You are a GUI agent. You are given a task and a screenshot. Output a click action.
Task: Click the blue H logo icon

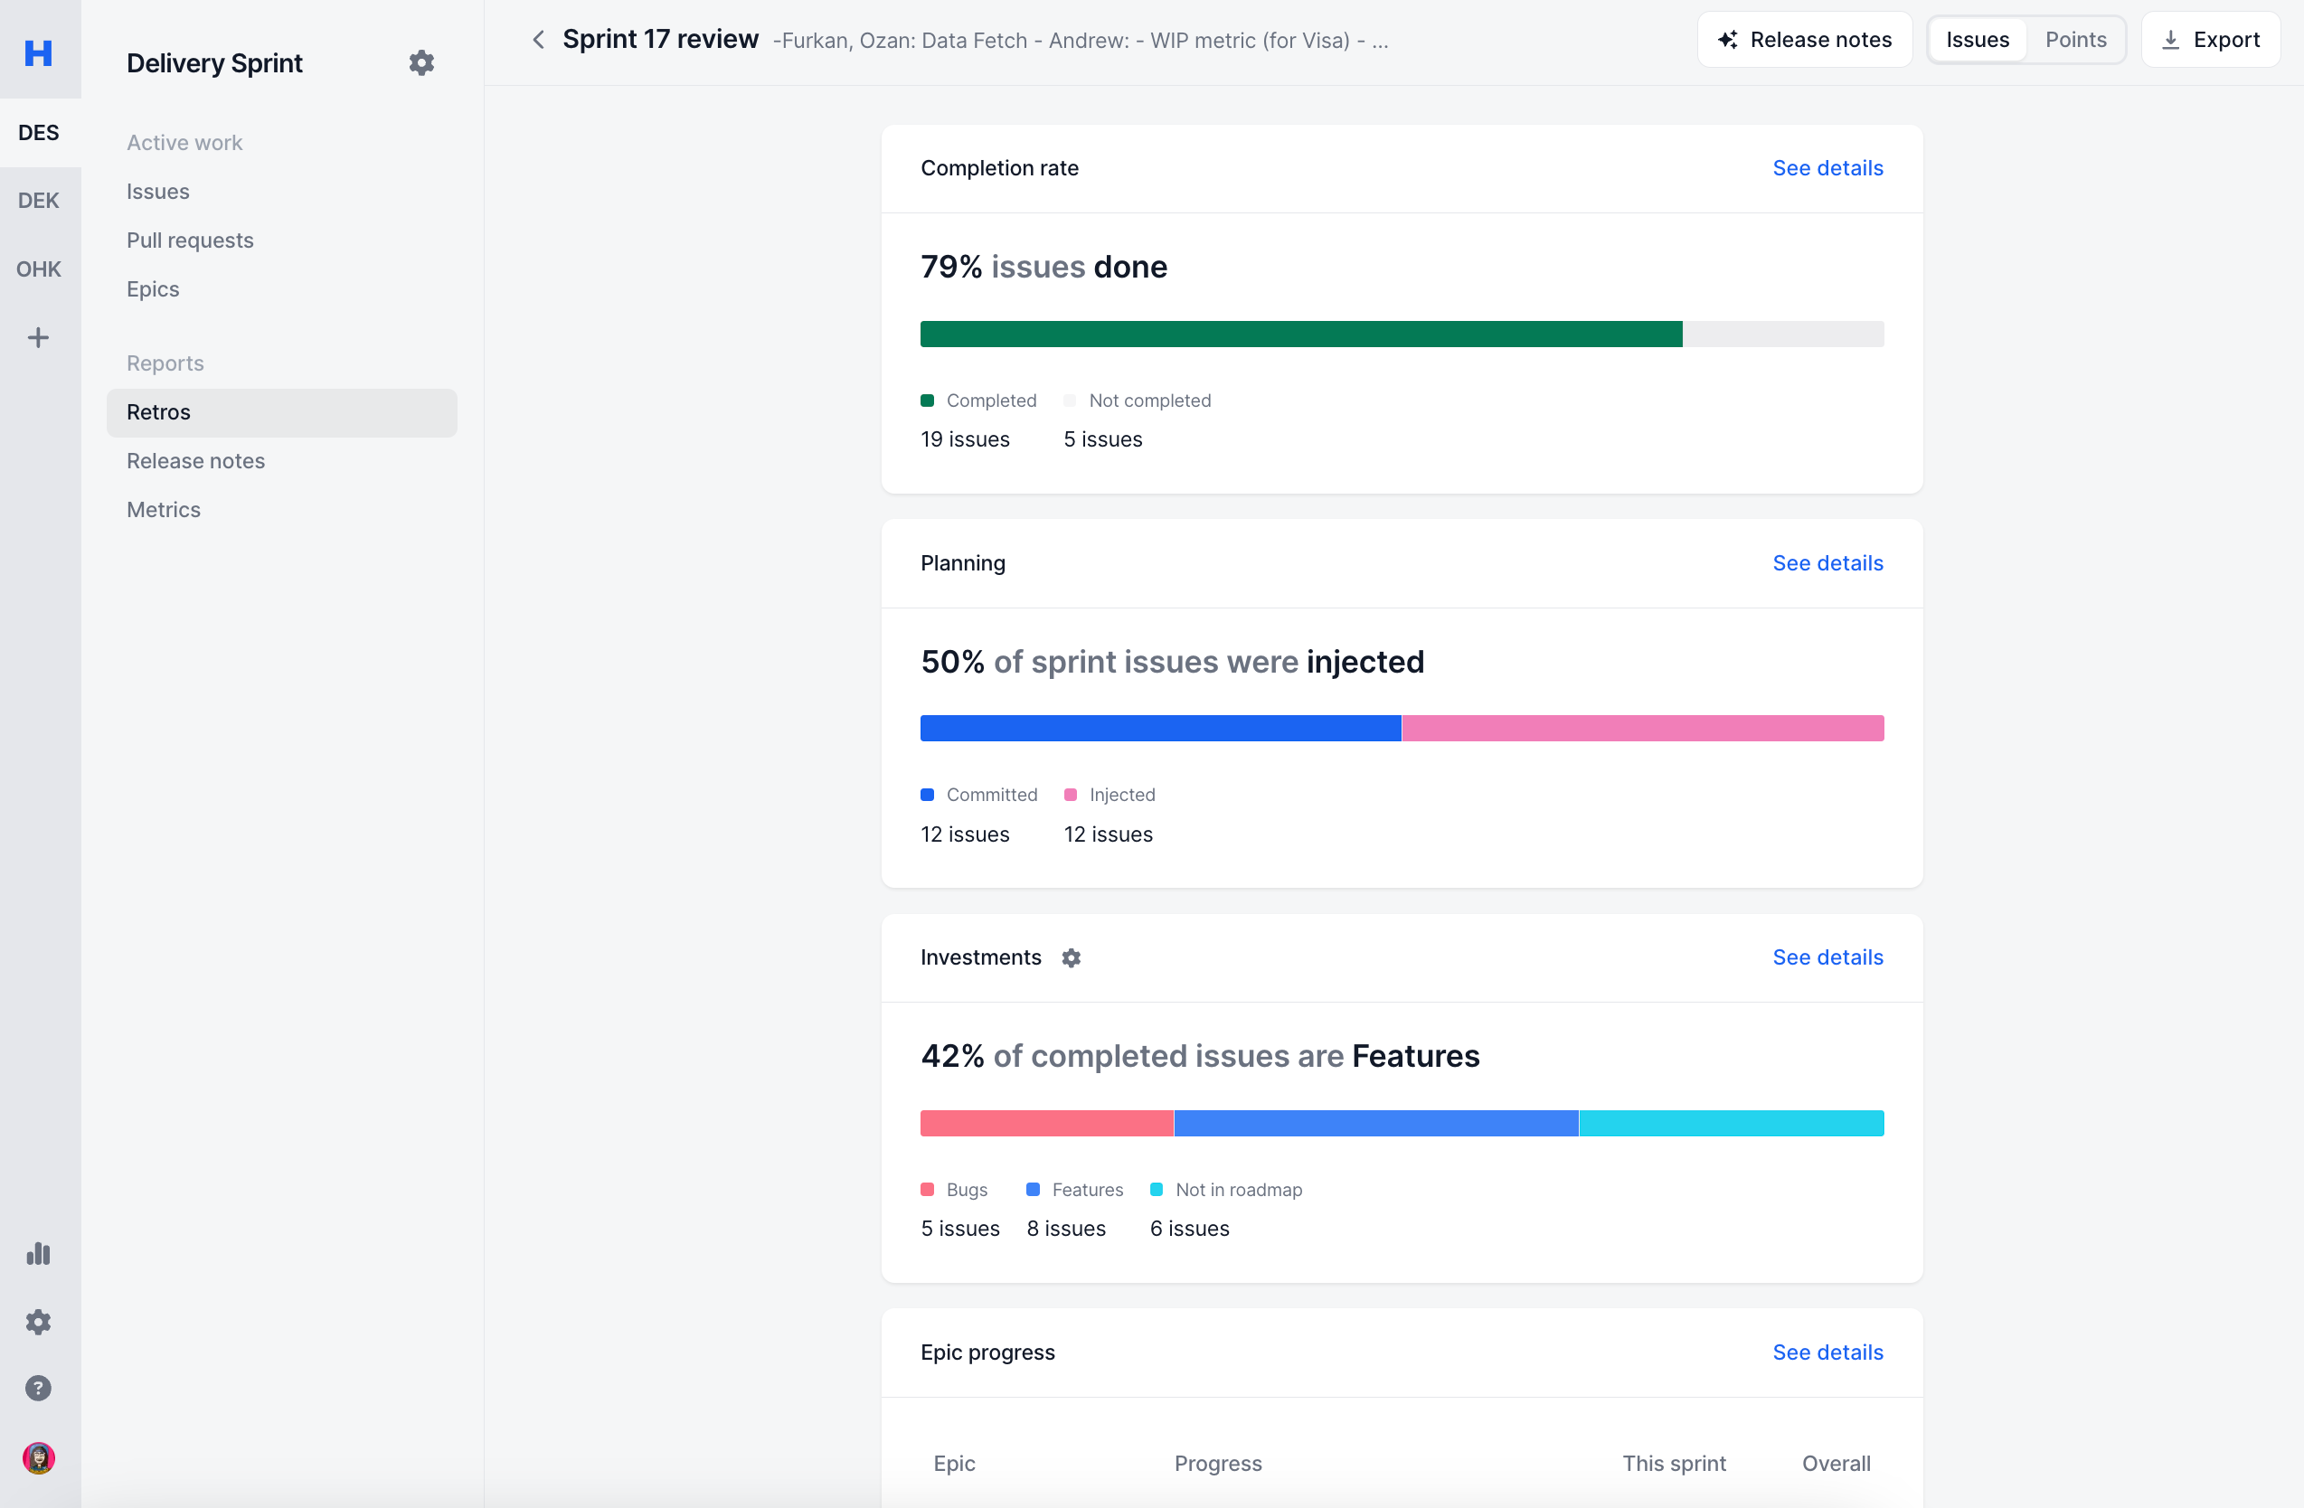coord(38,52)
